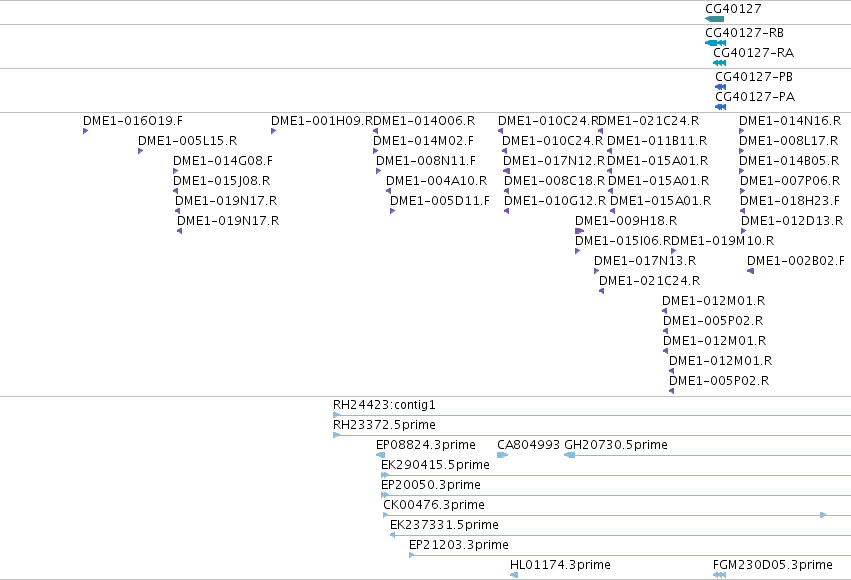851x580 pixels.
Task: Select the arrow marker below DME1-015J08.R
Action: click(x=175, y=191)
